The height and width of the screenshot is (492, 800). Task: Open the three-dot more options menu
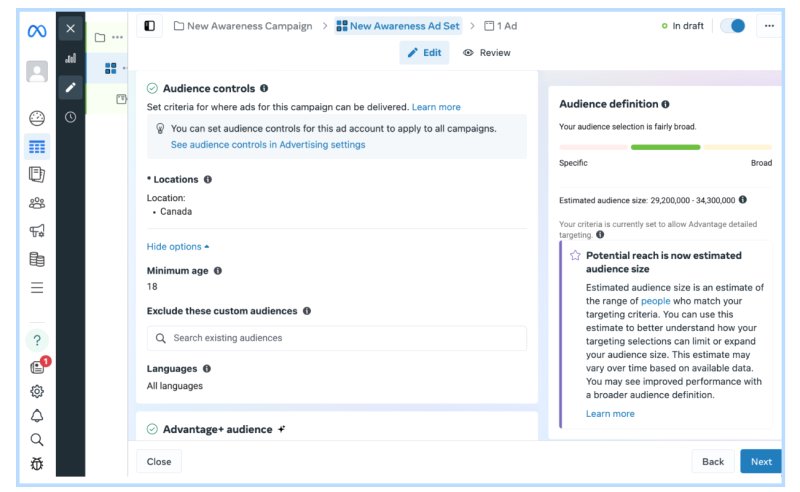768,26
